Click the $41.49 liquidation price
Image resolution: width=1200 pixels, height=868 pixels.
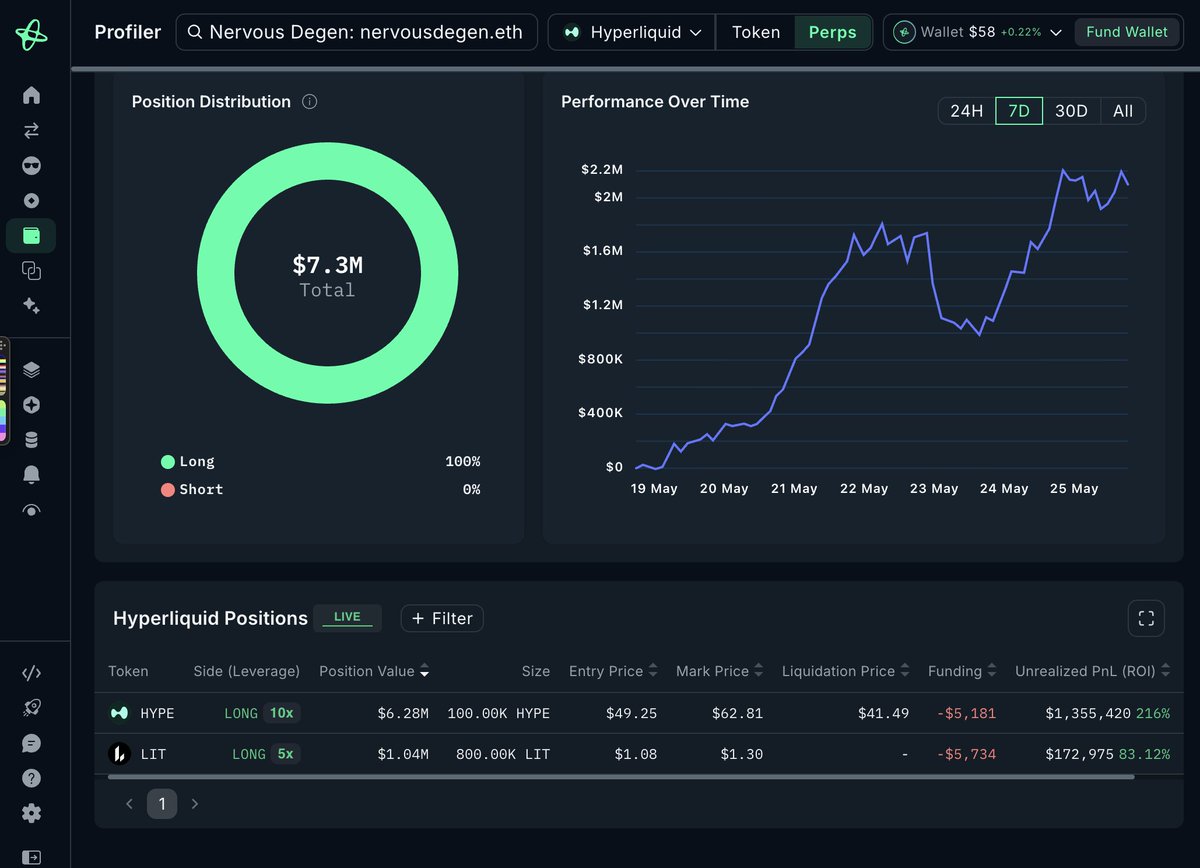pos(883,713)
